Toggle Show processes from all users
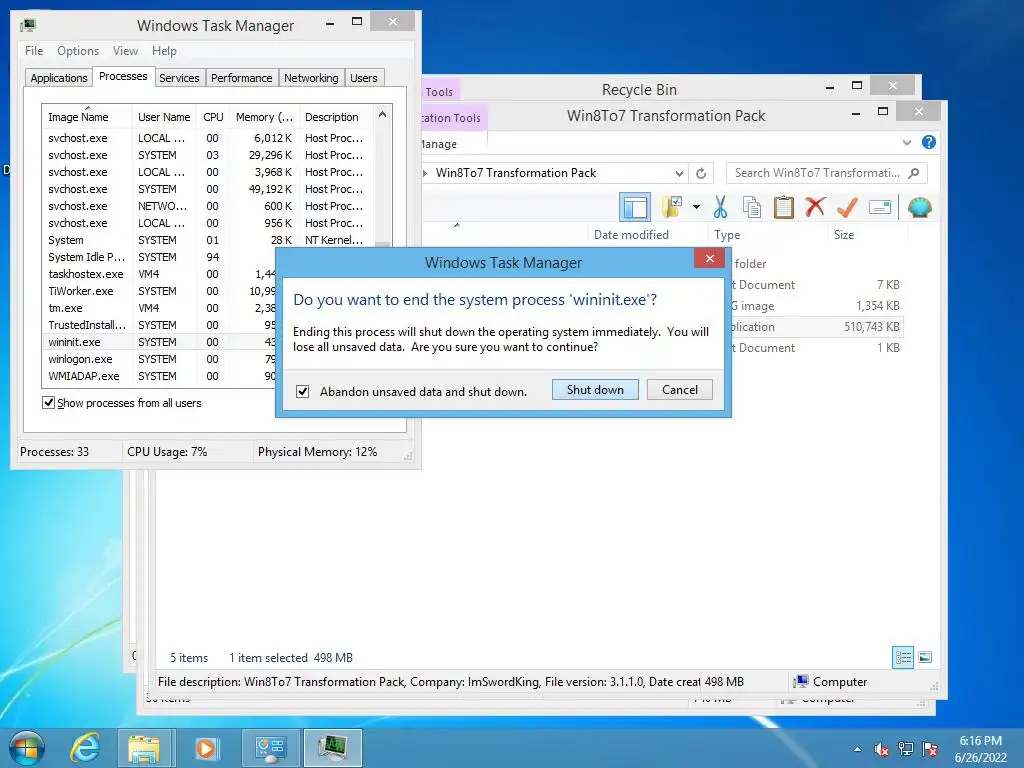The height and width of the screenshot is (768, 1024). tap(48, 402)
